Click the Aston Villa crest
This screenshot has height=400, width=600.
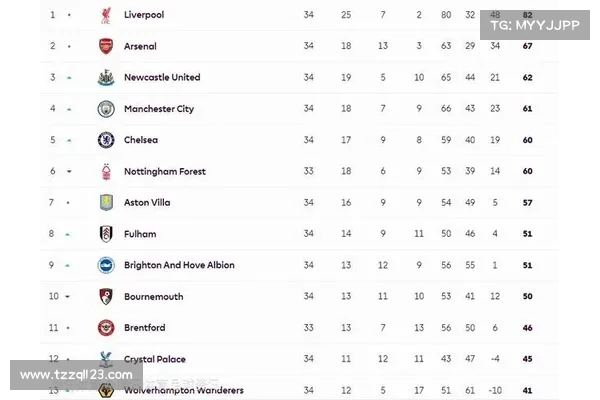(106, 202)
